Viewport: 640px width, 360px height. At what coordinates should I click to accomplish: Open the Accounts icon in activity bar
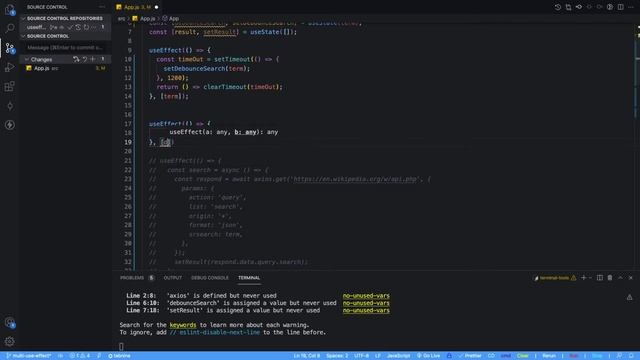(x=10, y=322)
